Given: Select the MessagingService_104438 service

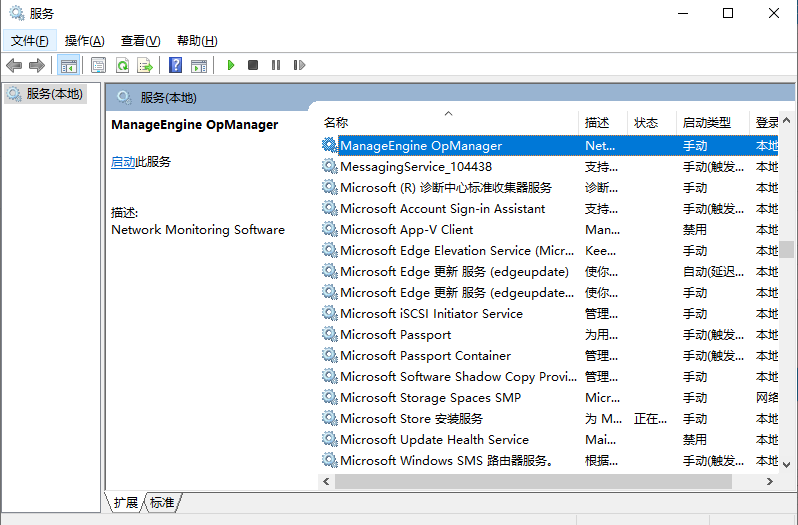Looking at the screenshot, I should click(x=550, y=166).
